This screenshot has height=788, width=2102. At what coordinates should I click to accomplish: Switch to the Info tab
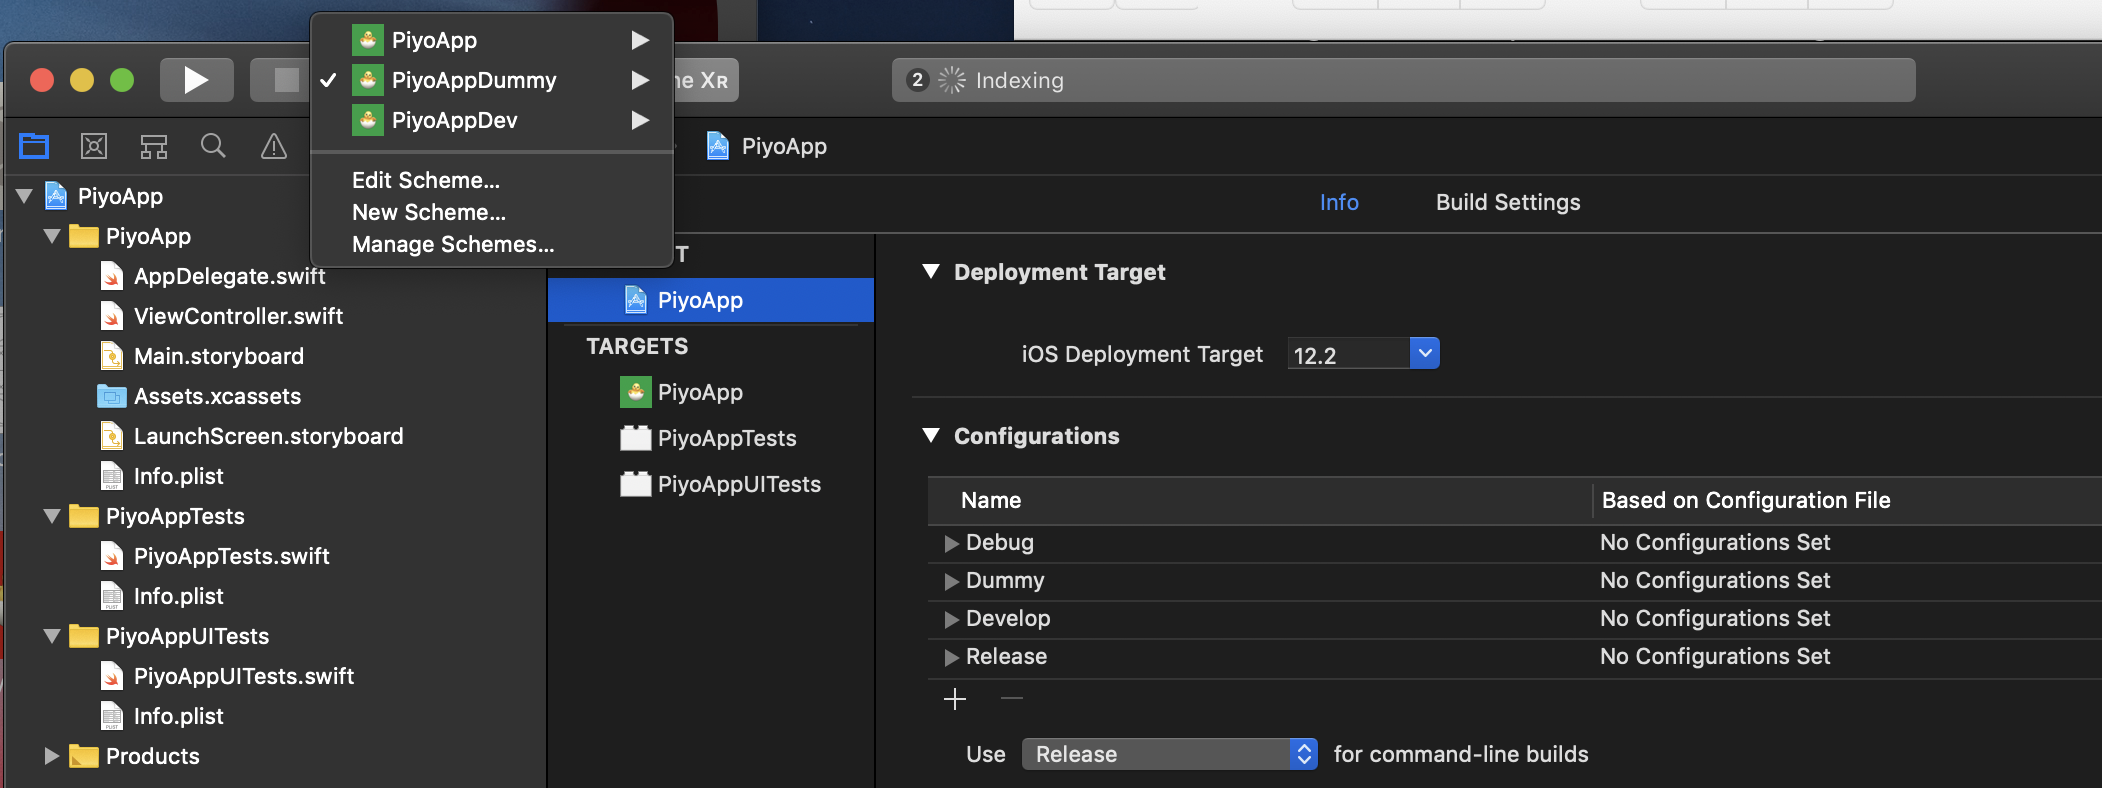click(x=1339, y=202)
